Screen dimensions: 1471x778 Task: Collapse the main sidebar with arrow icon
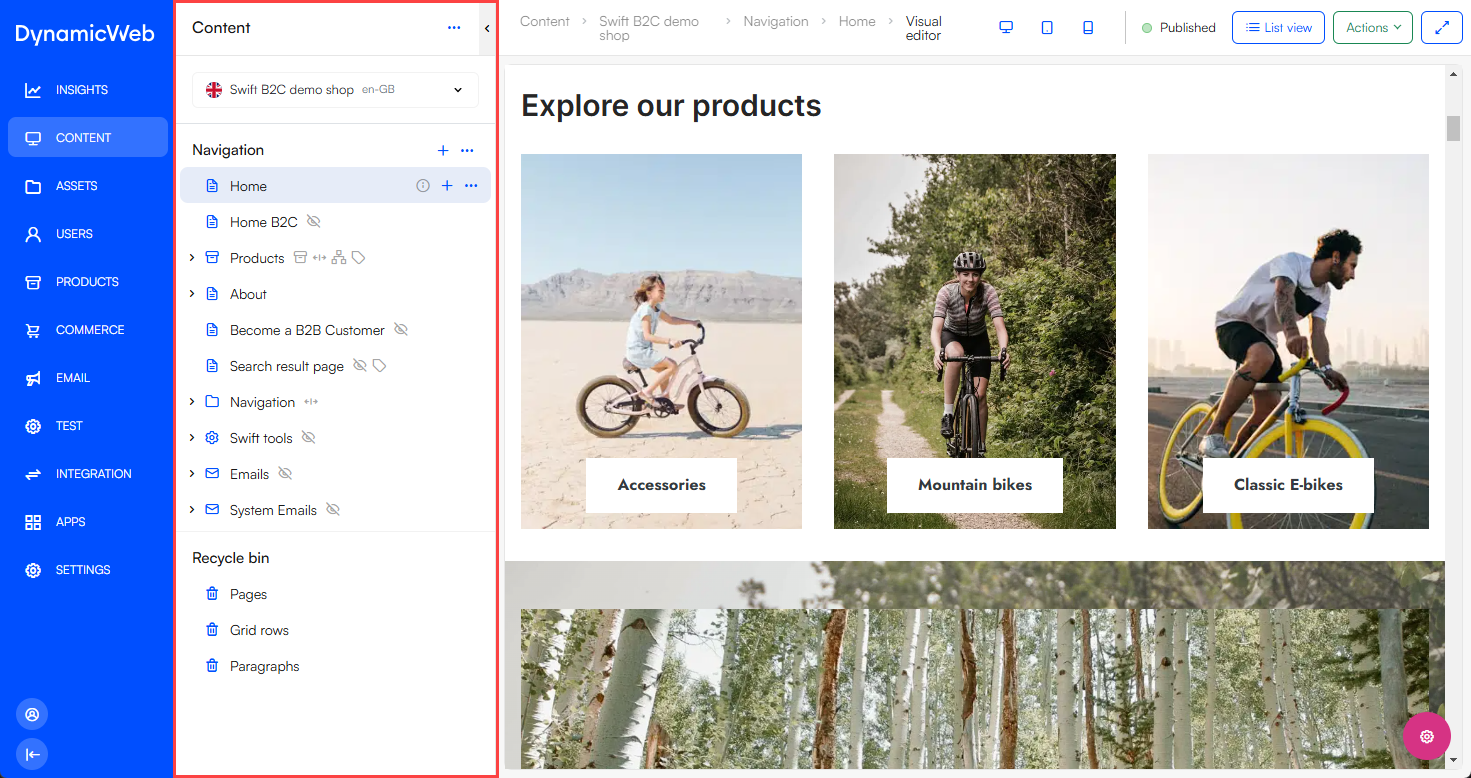point(32,754)
